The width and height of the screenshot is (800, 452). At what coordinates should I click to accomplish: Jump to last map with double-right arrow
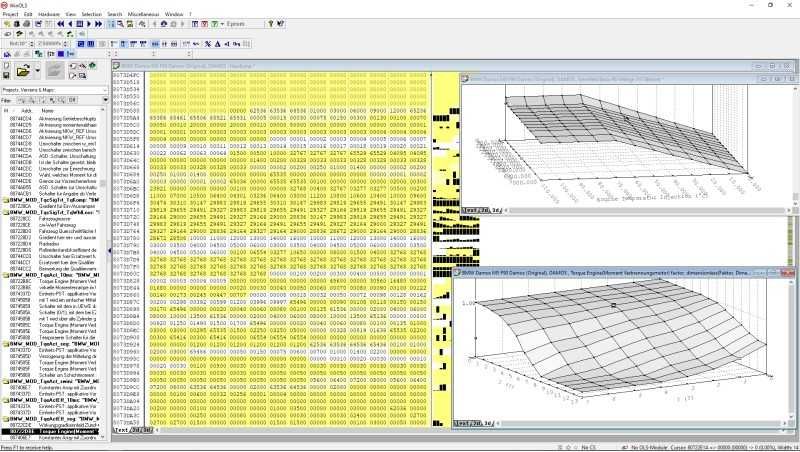(x=98, y=24)
